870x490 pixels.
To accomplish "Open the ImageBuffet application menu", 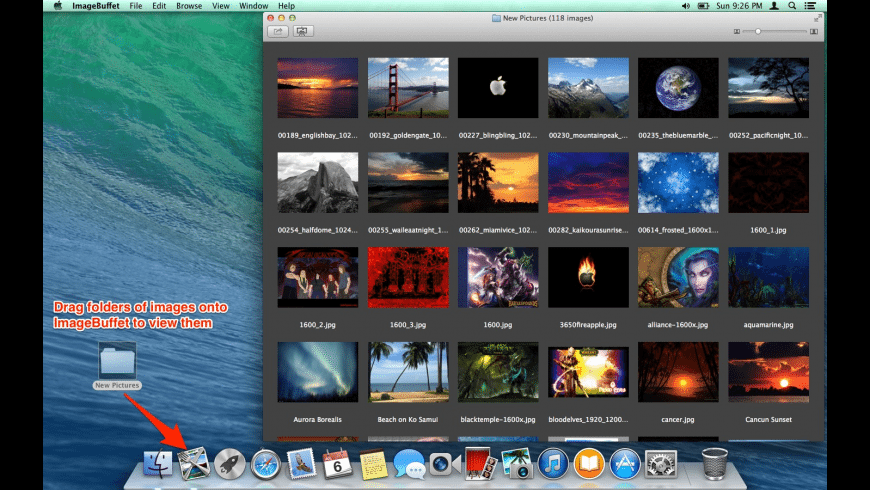I will (x=95, y=6).
